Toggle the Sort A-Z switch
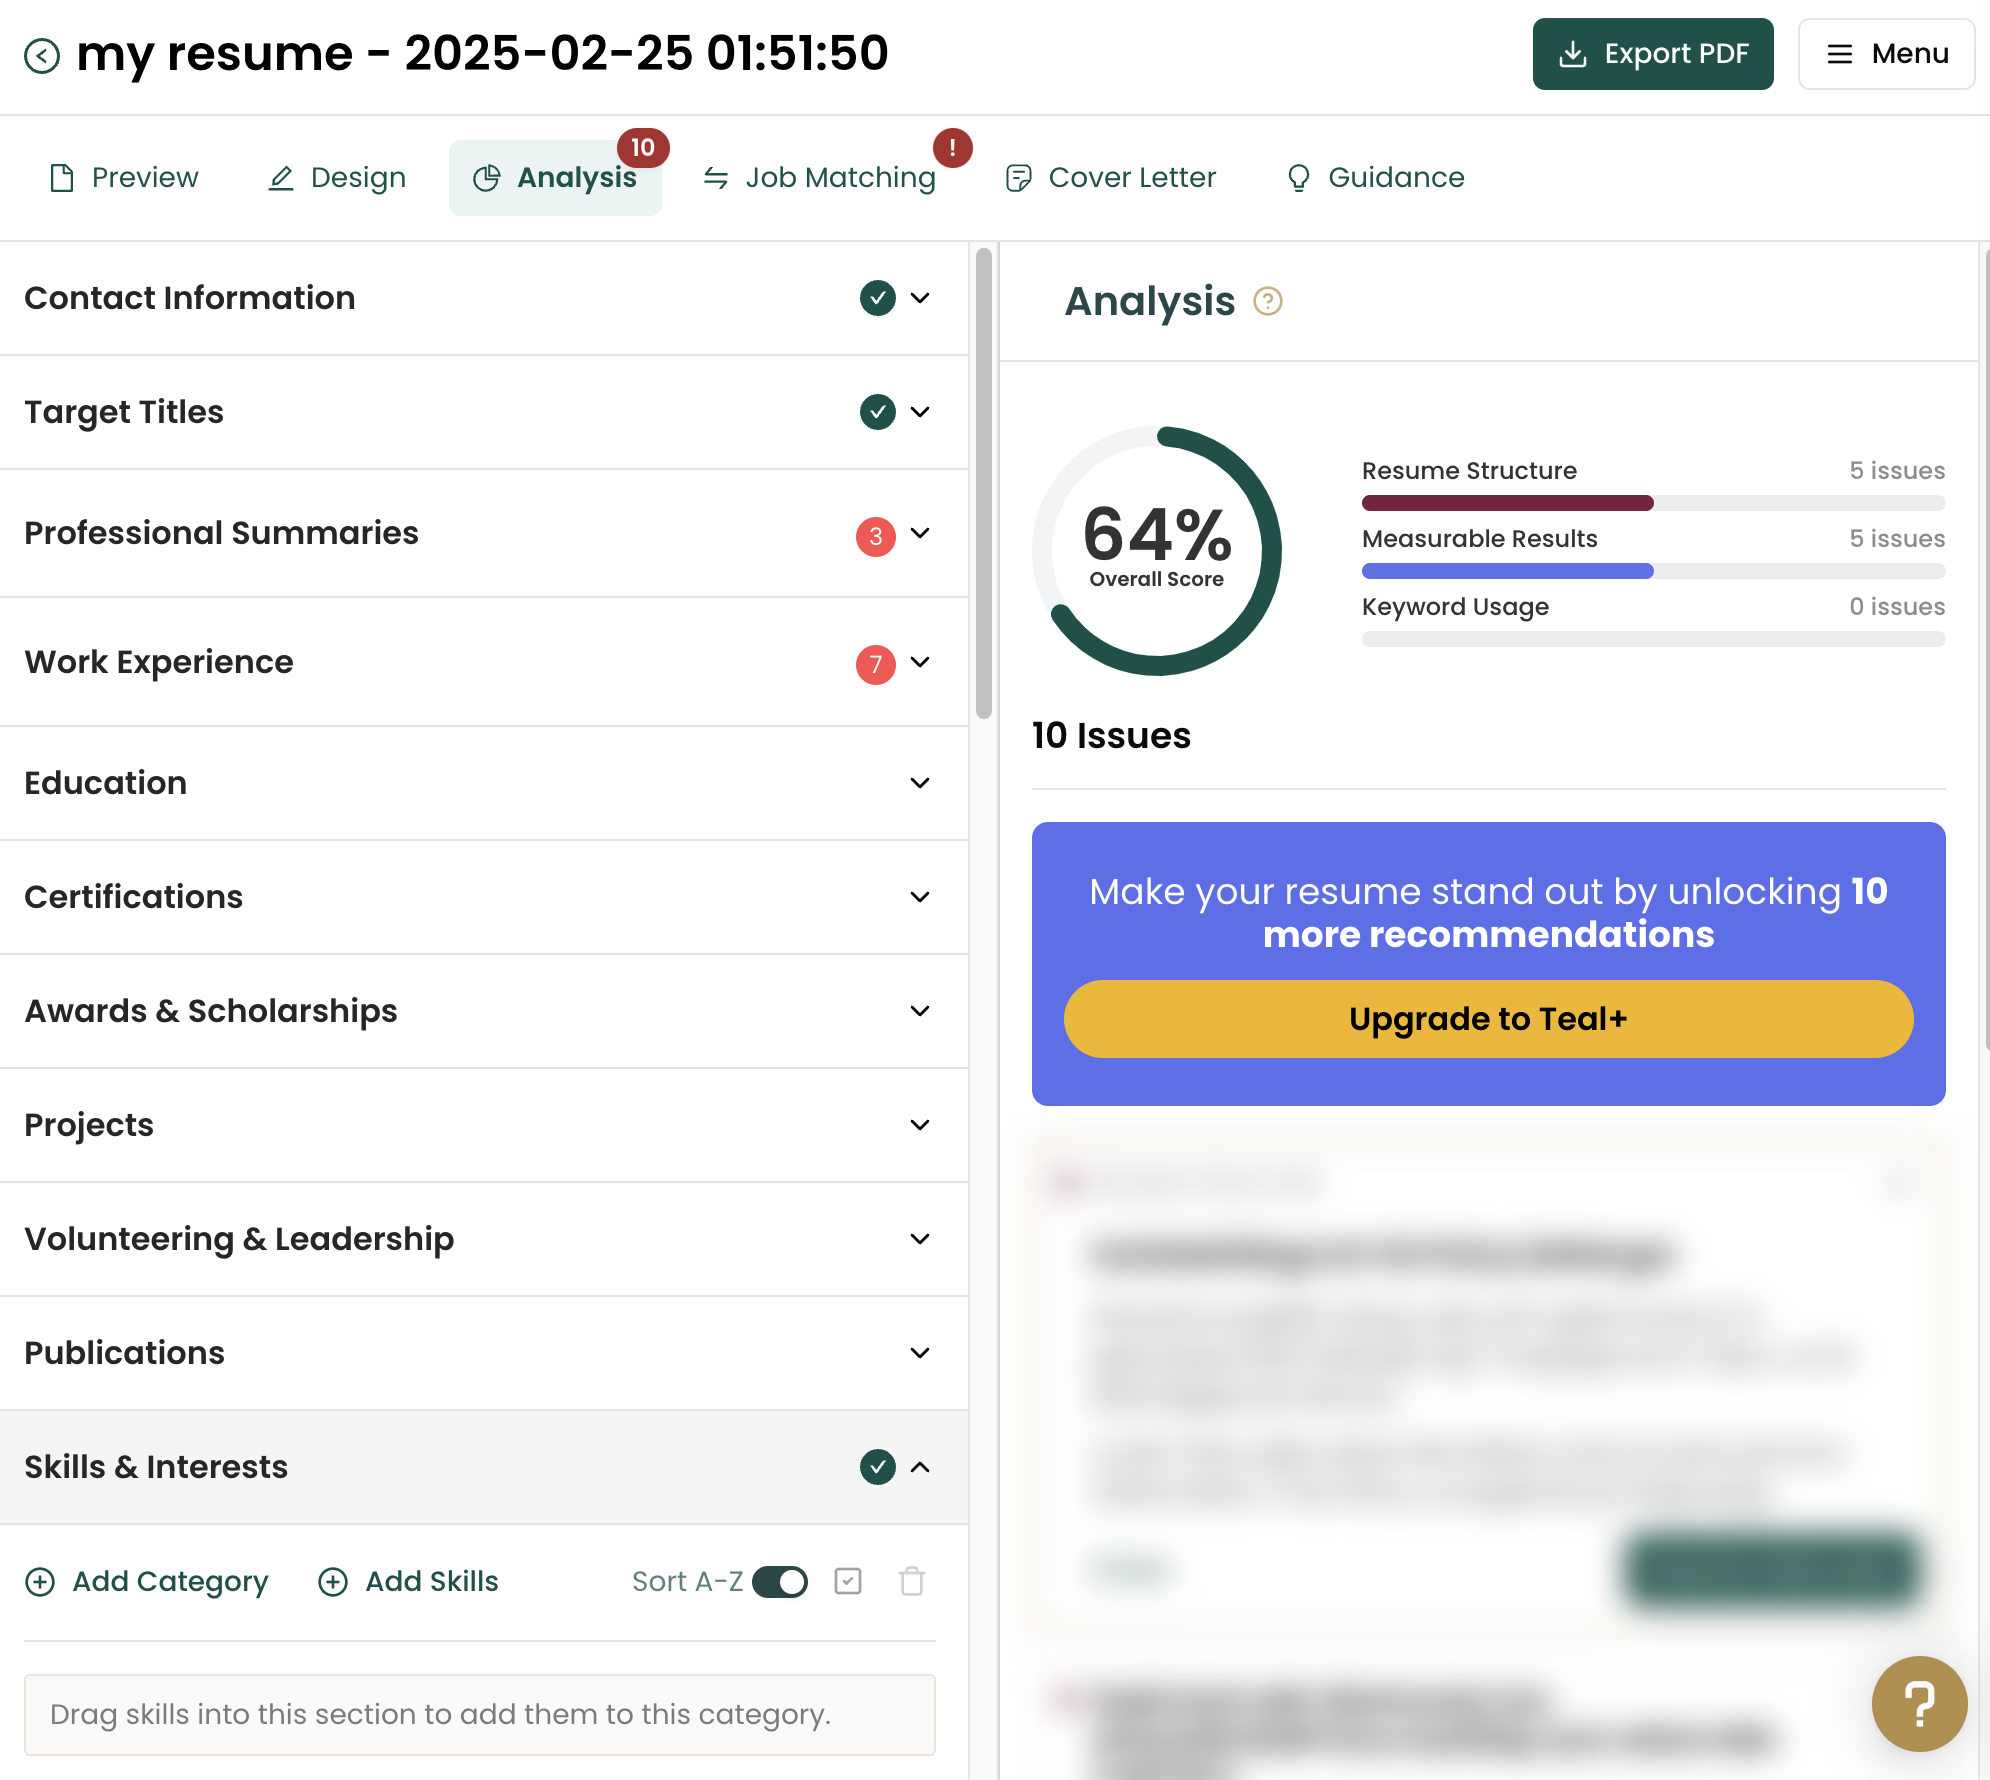This screenshot has width=1990, height=1780. tap(780, 1581)
